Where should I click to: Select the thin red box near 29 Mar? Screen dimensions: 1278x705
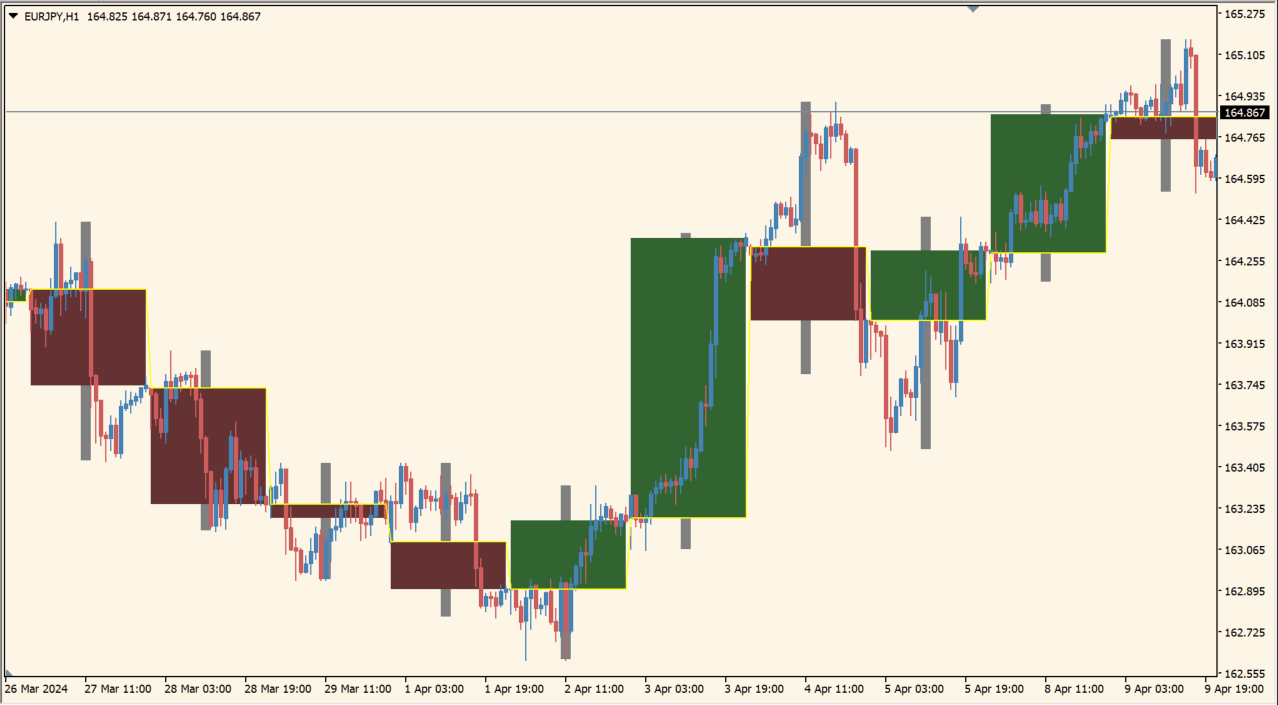pyautogui.click(x=328, y=511)
